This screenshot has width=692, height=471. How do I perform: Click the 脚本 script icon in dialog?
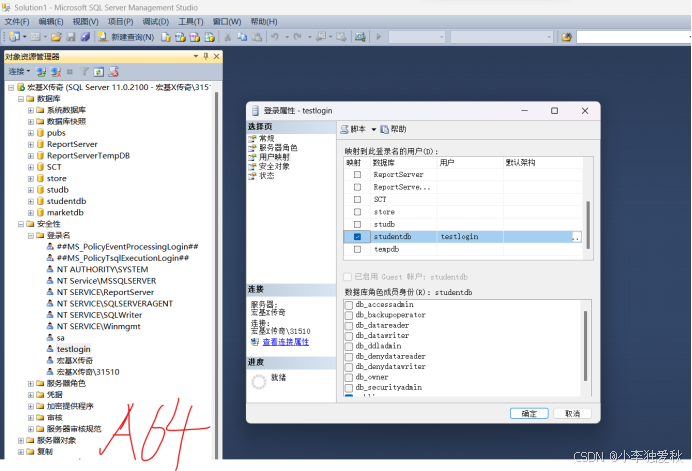344,129
